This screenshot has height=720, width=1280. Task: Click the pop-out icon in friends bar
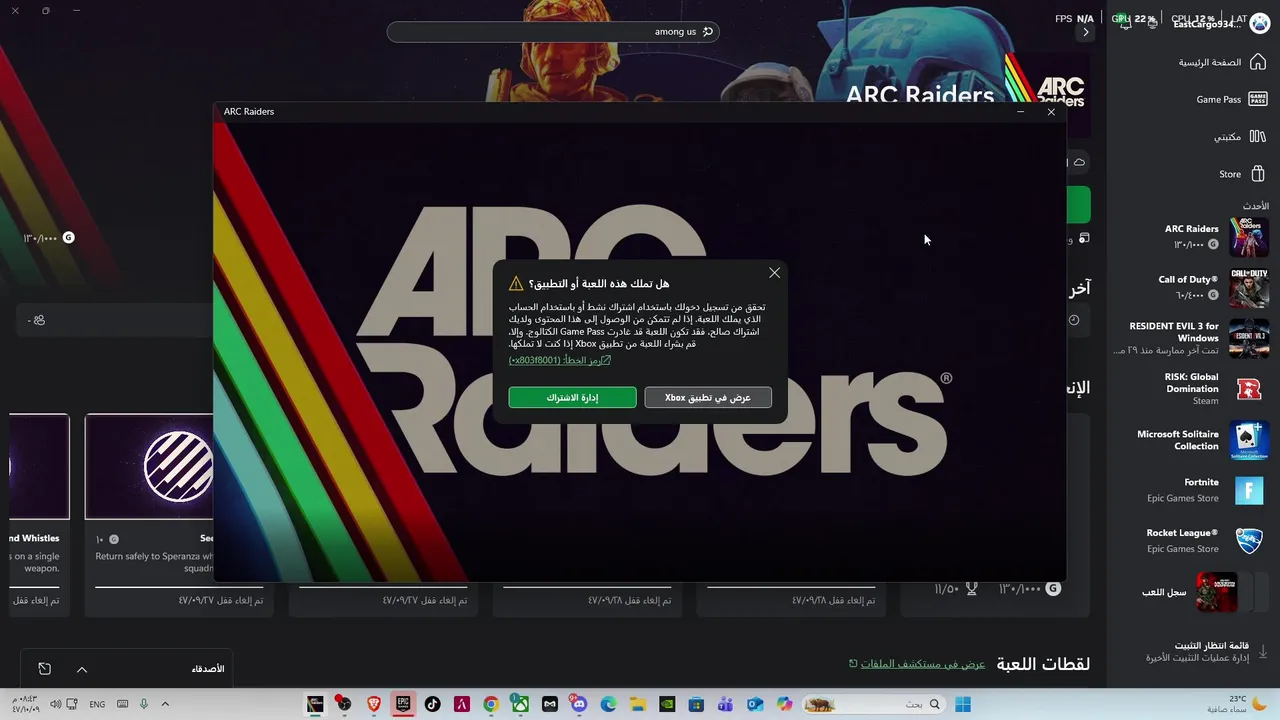pyautogui.click(x=45, y=669)
